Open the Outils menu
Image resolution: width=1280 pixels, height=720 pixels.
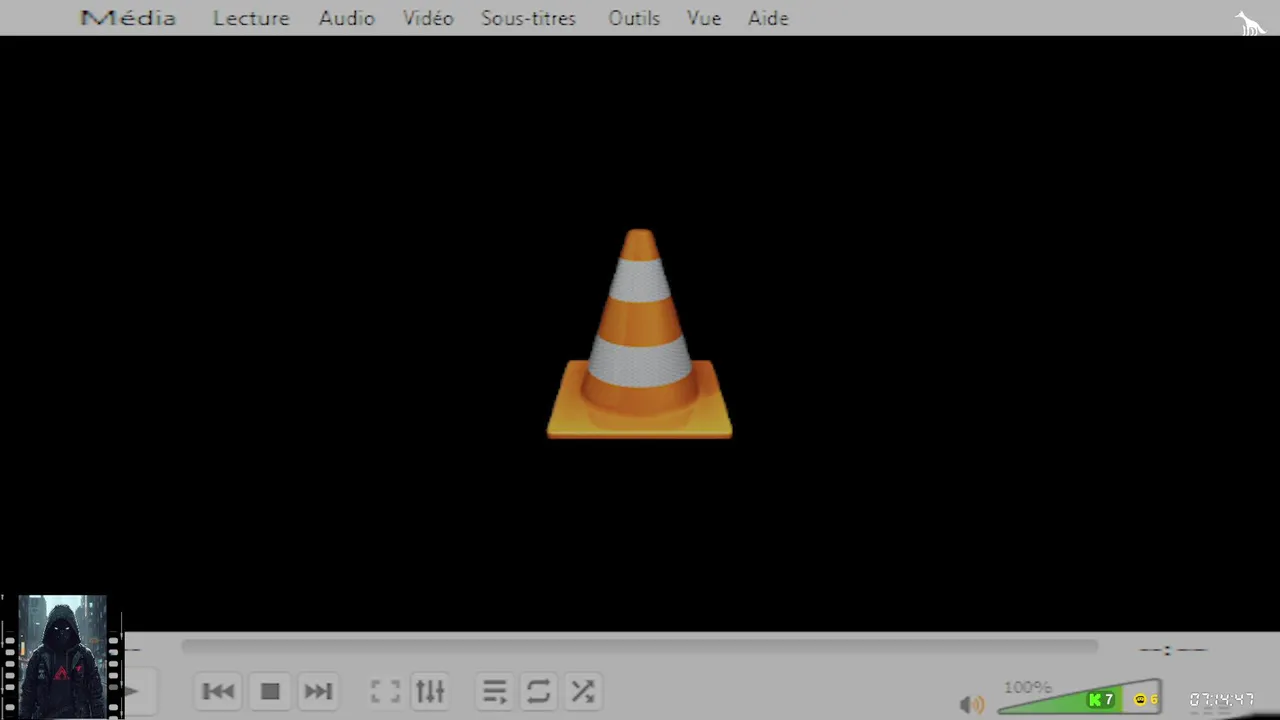coord(634,18)
